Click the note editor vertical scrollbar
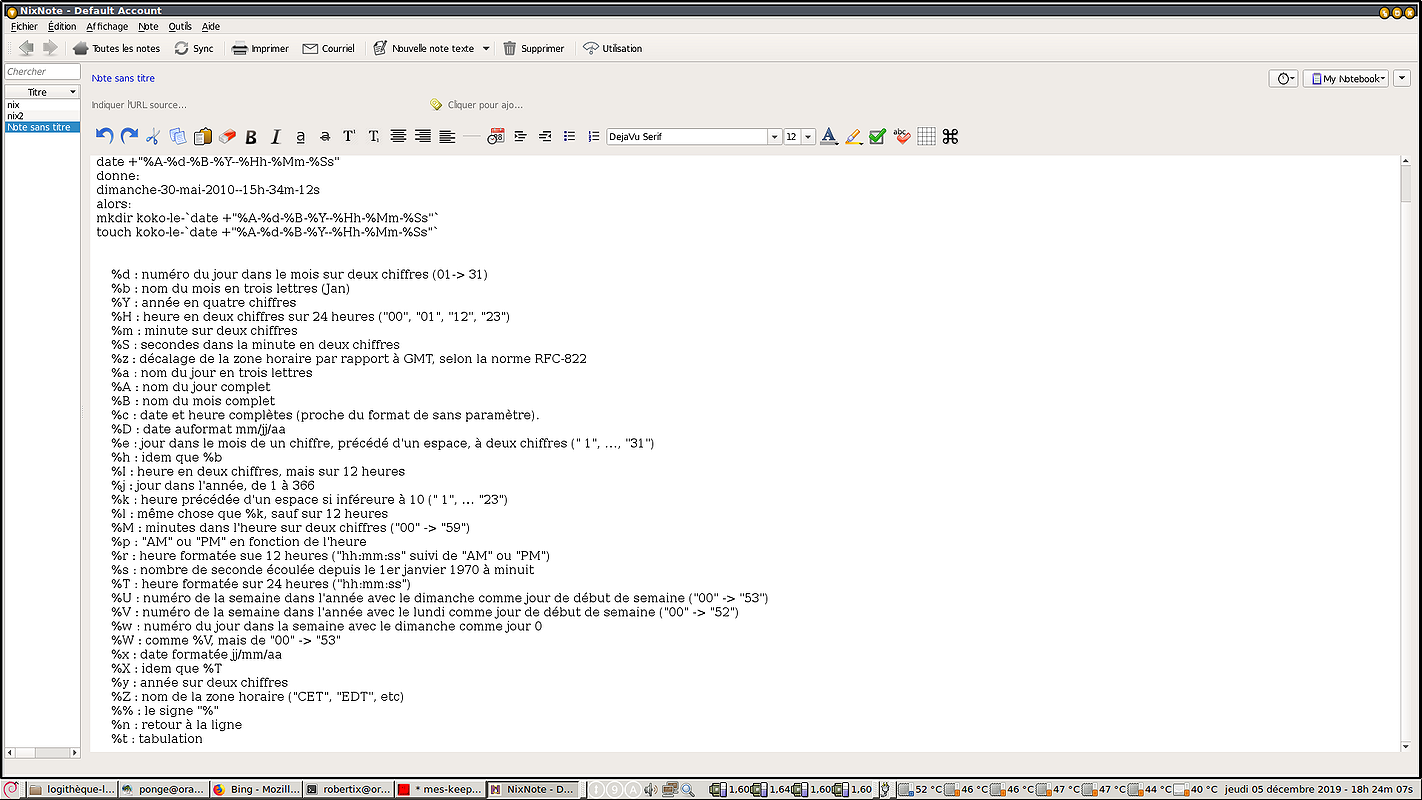The width and height of the screenshot is (1422, 800). [x=1406, y=452]
